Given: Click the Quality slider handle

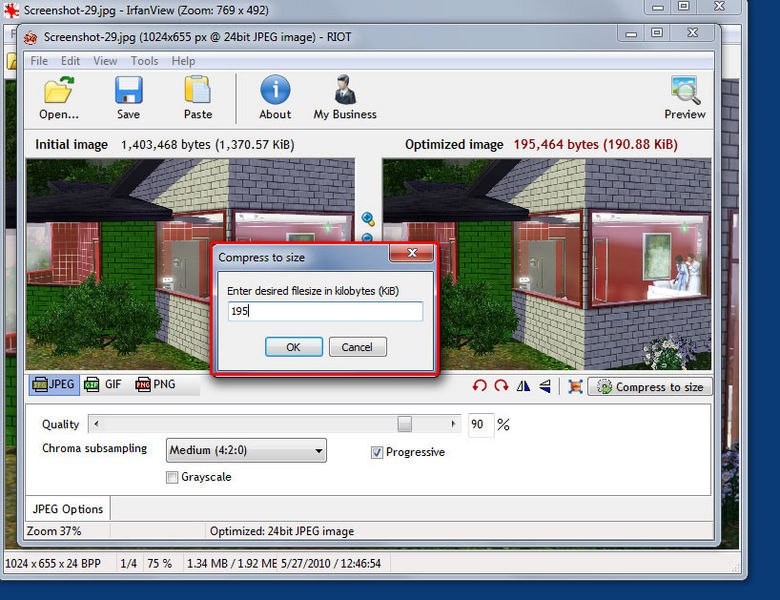Looking at the screenshot, I should point(405,424).
